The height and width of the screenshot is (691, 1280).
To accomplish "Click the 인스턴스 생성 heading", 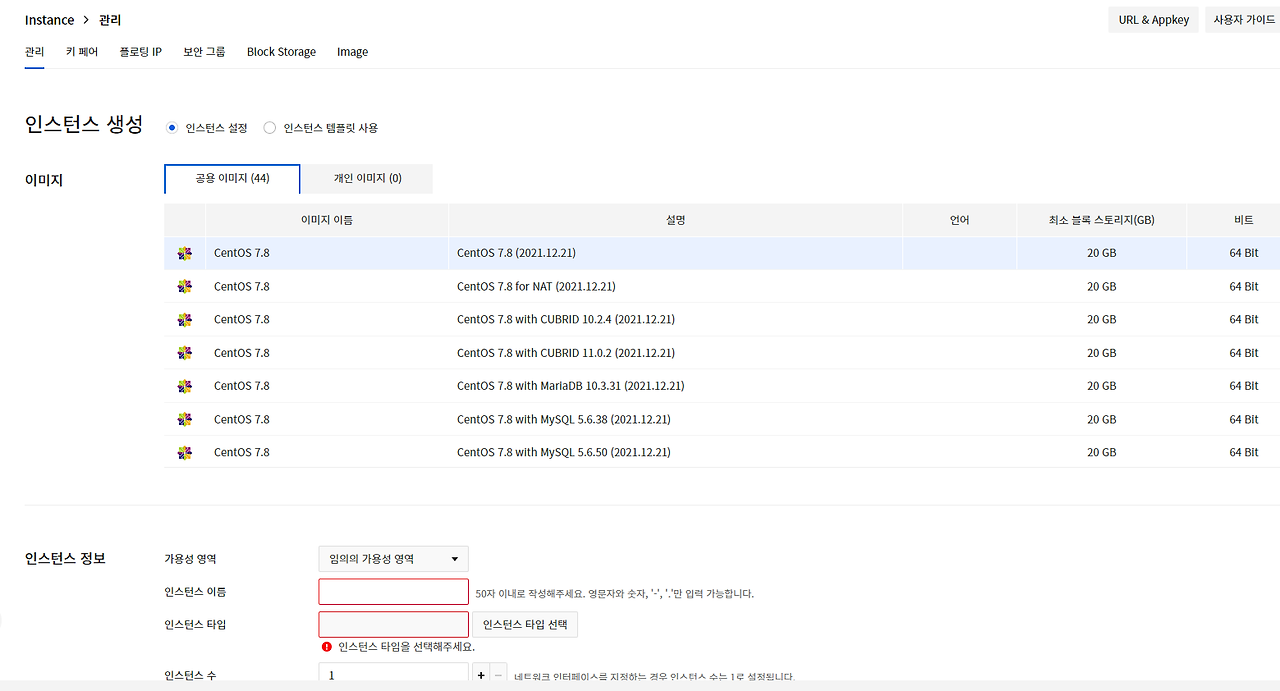I will pos(84,125).
